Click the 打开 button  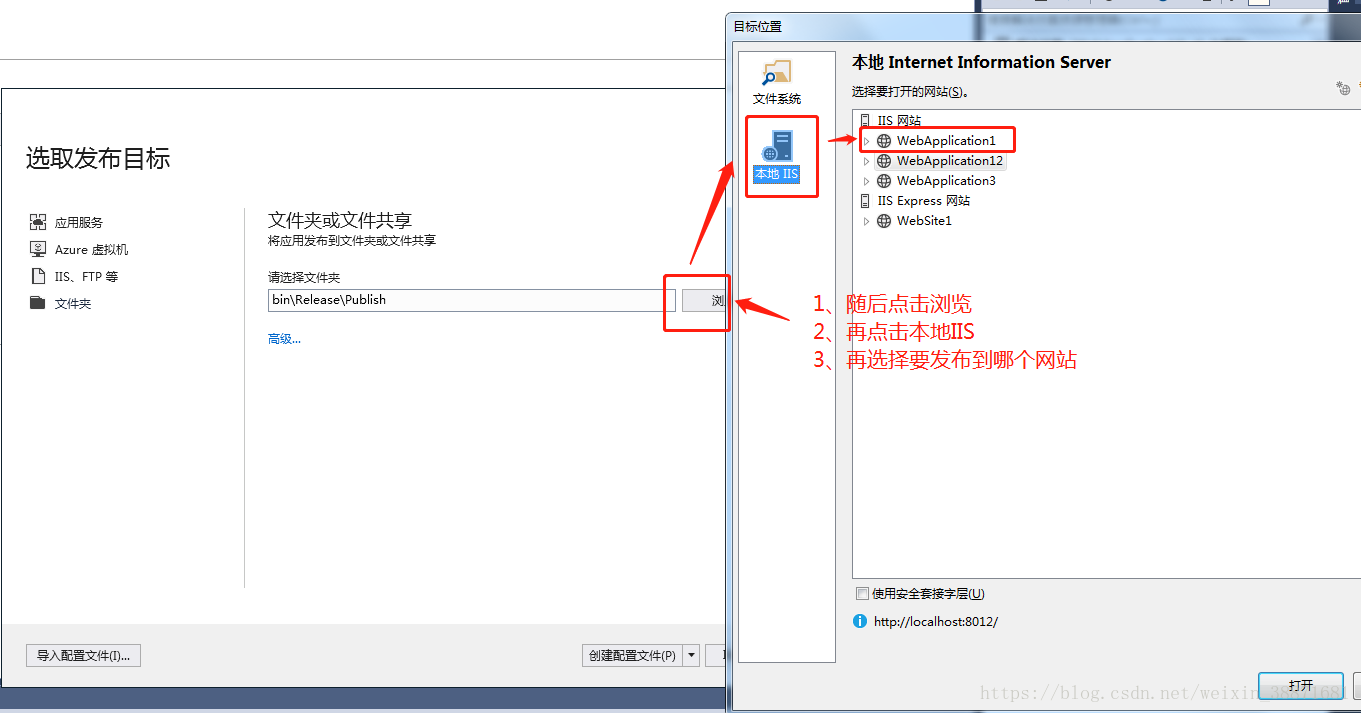click(x=1301, y=686)
